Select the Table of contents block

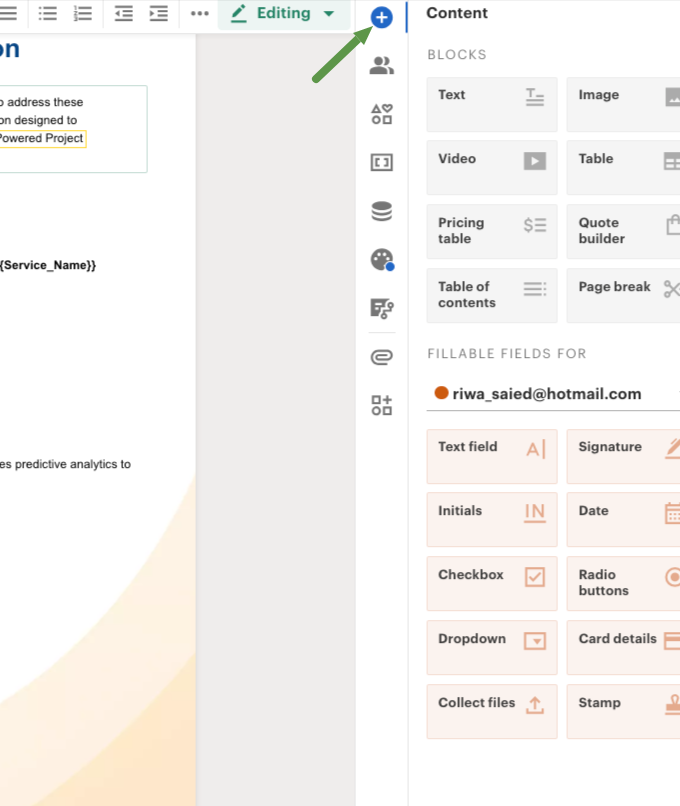[x=492, y=296]
